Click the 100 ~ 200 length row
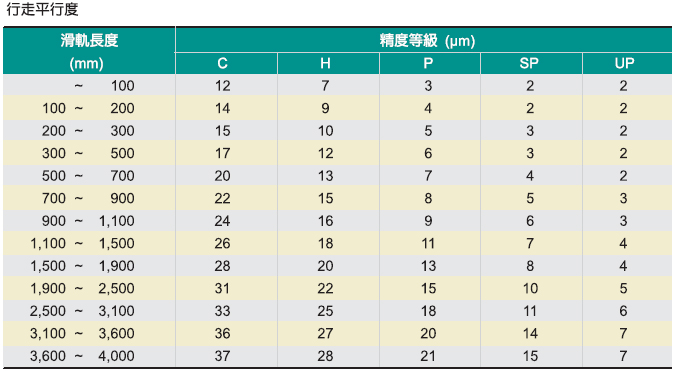 click(x=338, y=108)
